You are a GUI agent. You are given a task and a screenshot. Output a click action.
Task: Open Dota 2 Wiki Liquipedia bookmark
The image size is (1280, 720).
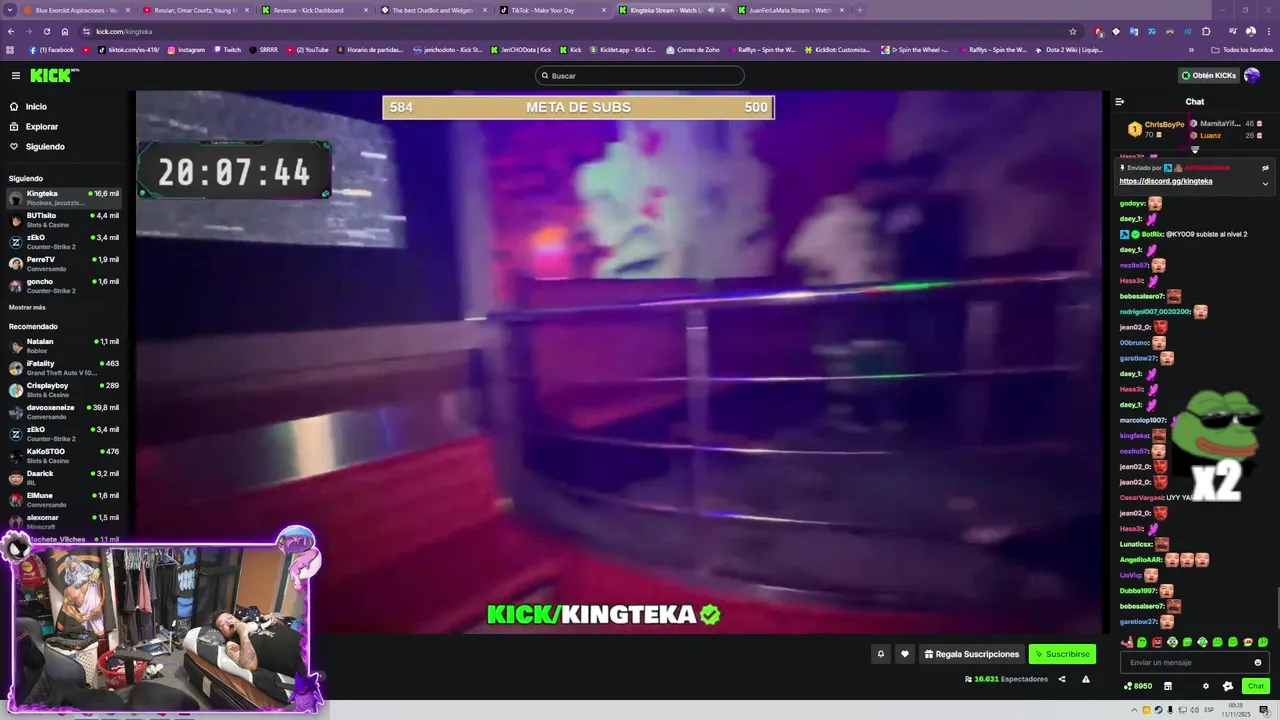[1070, 49]
